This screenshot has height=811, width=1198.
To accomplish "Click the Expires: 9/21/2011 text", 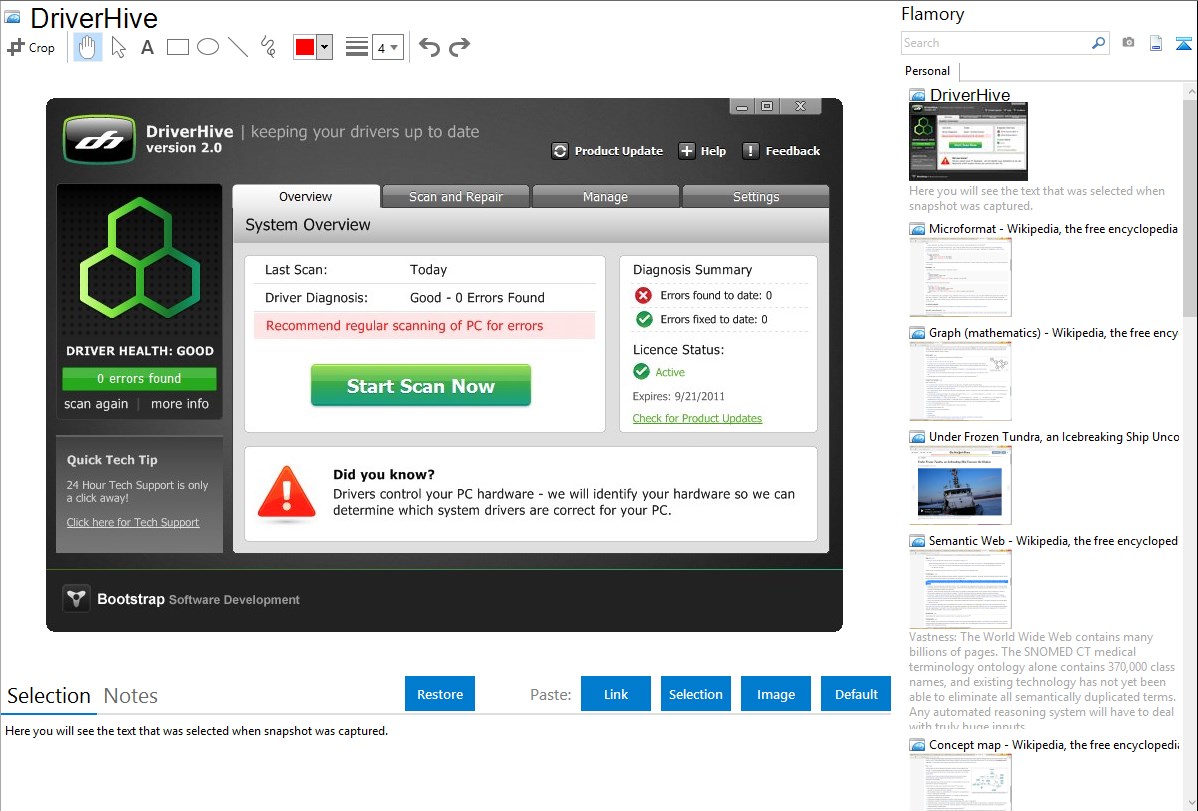I will pyautogui.click(x=678, y=396).
